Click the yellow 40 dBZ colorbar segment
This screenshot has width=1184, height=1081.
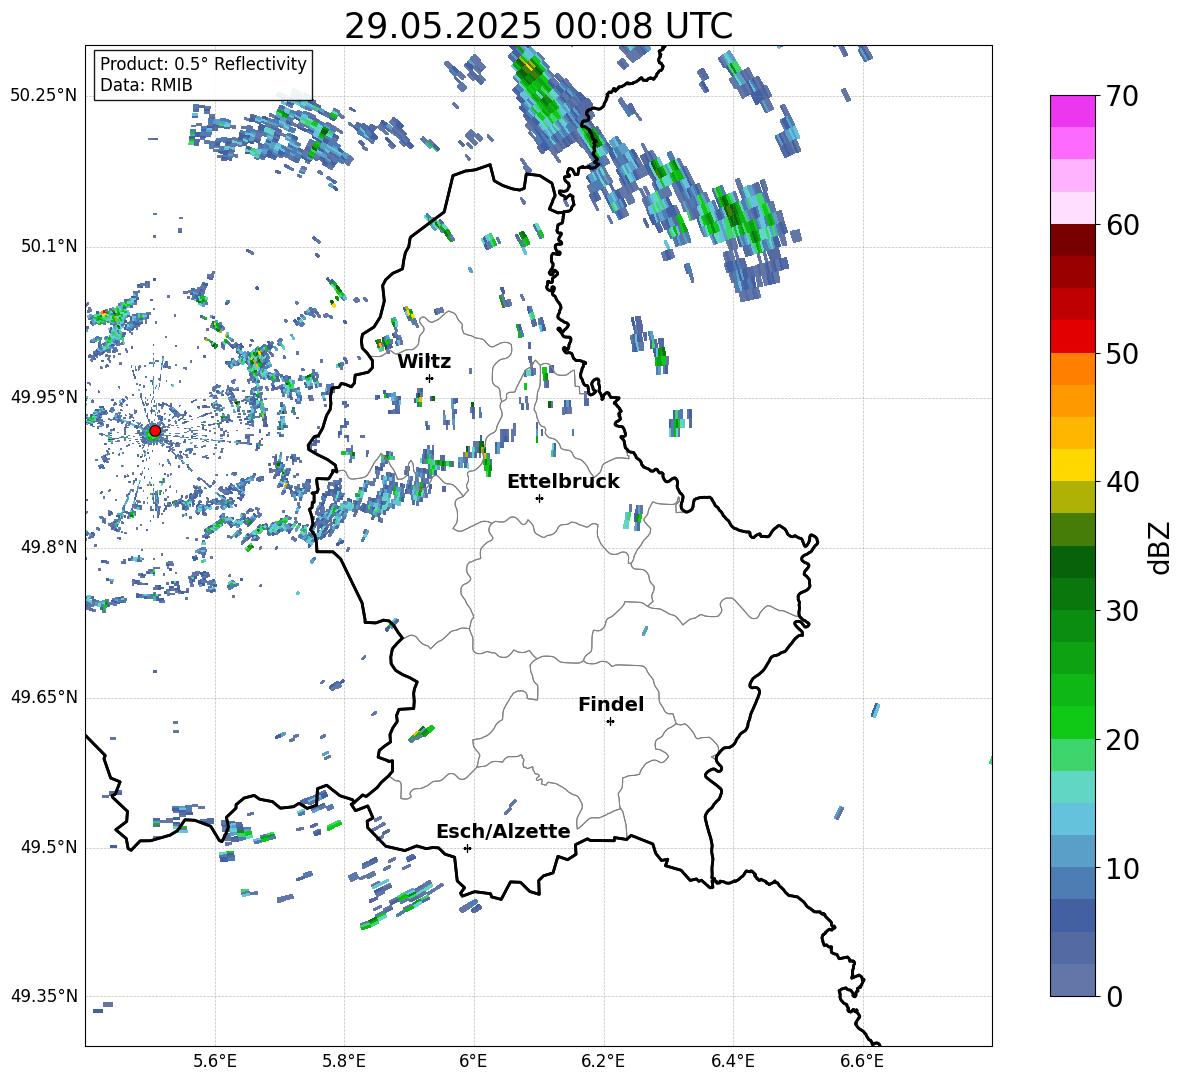tap(1073, 465)
